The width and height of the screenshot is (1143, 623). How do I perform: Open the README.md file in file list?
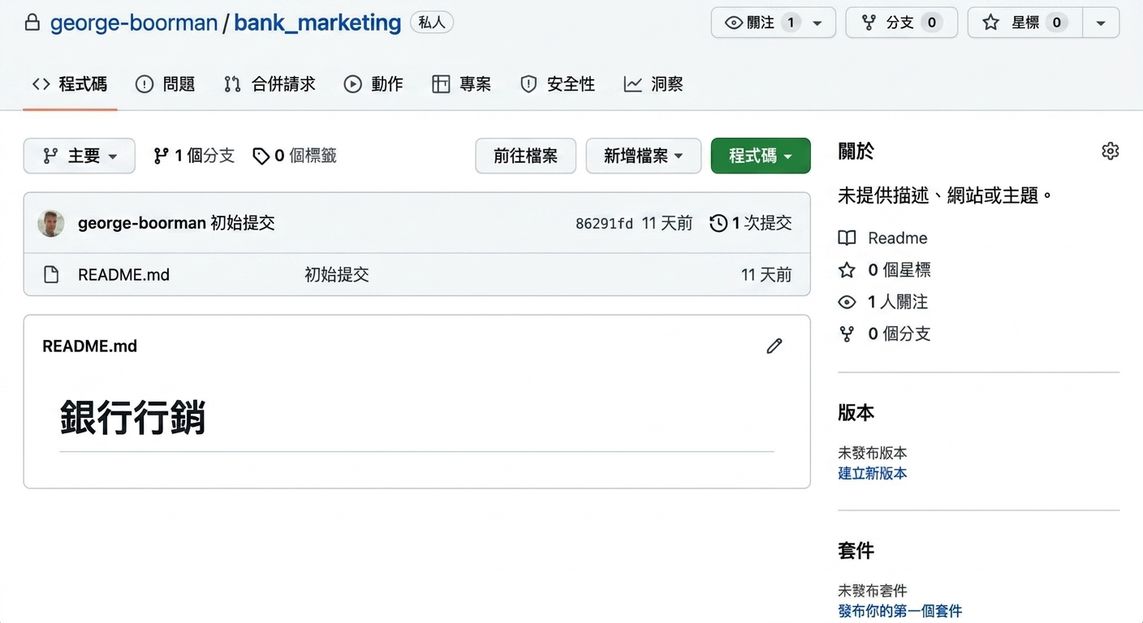(x=123, y=275)
